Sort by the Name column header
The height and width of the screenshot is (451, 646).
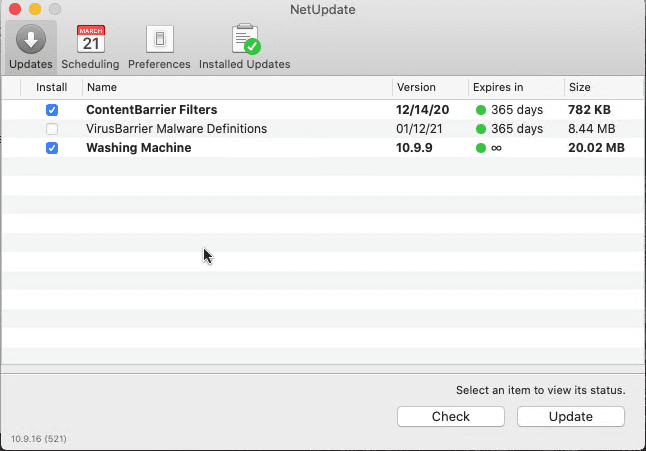(x=237, y=87)
